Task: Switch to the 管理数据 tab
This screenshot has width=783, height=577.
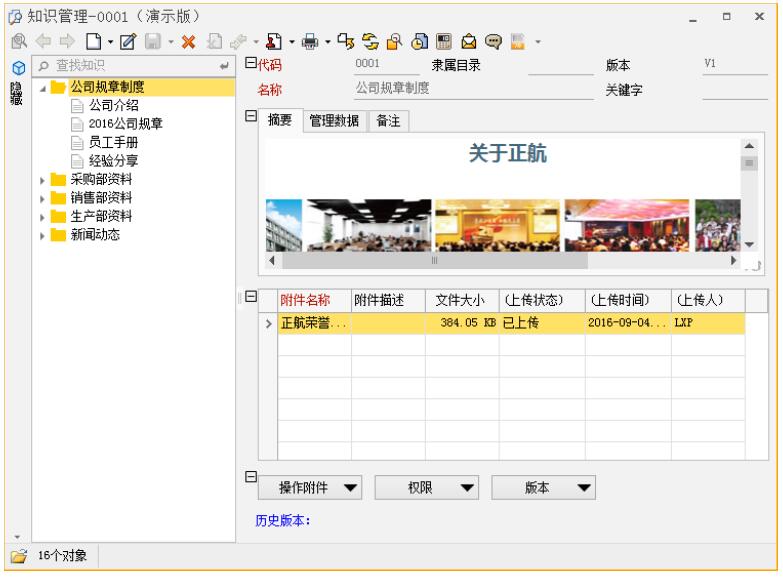Action: (x=334, y=121)
